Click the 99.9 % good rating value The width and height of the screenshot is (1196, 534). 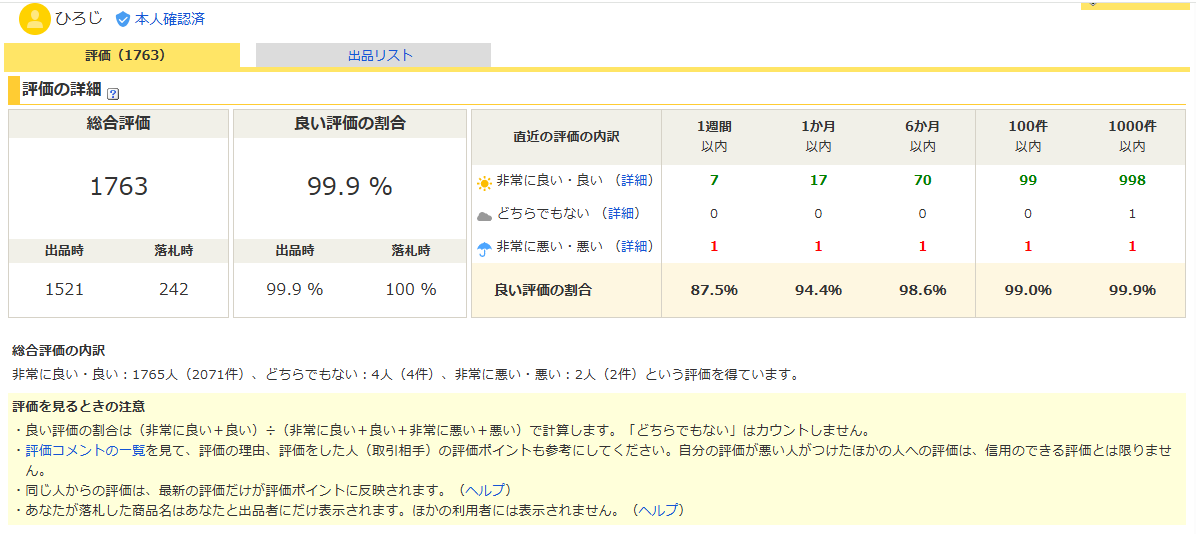349,186
